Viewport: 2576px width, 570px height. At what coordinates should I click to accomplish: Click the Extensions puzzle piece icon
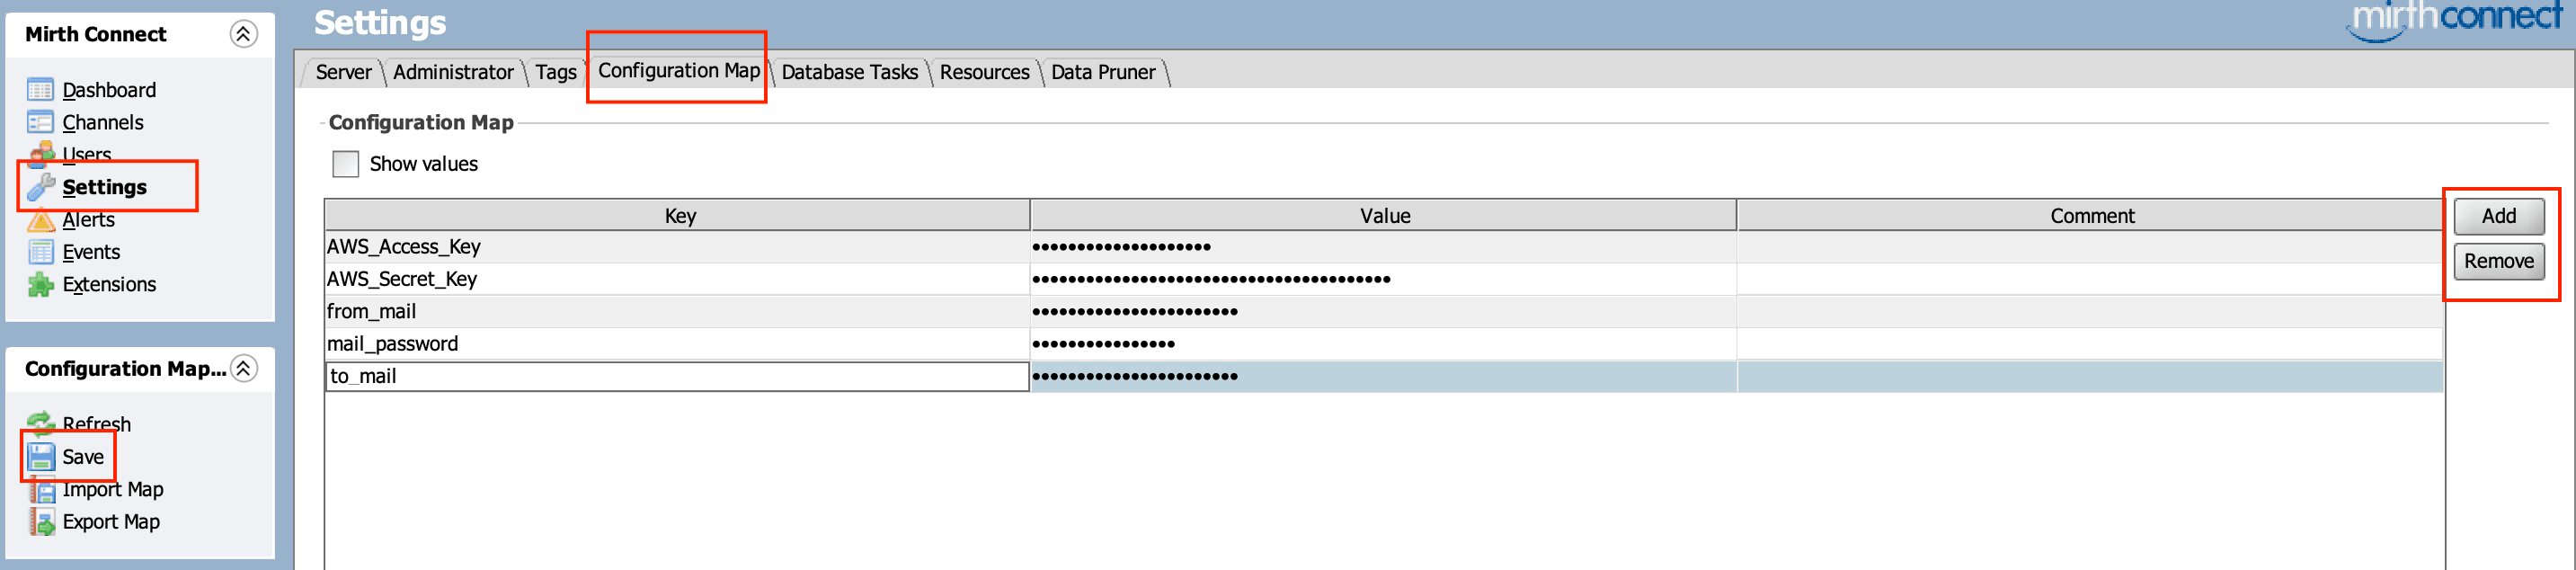pos(40,285)
